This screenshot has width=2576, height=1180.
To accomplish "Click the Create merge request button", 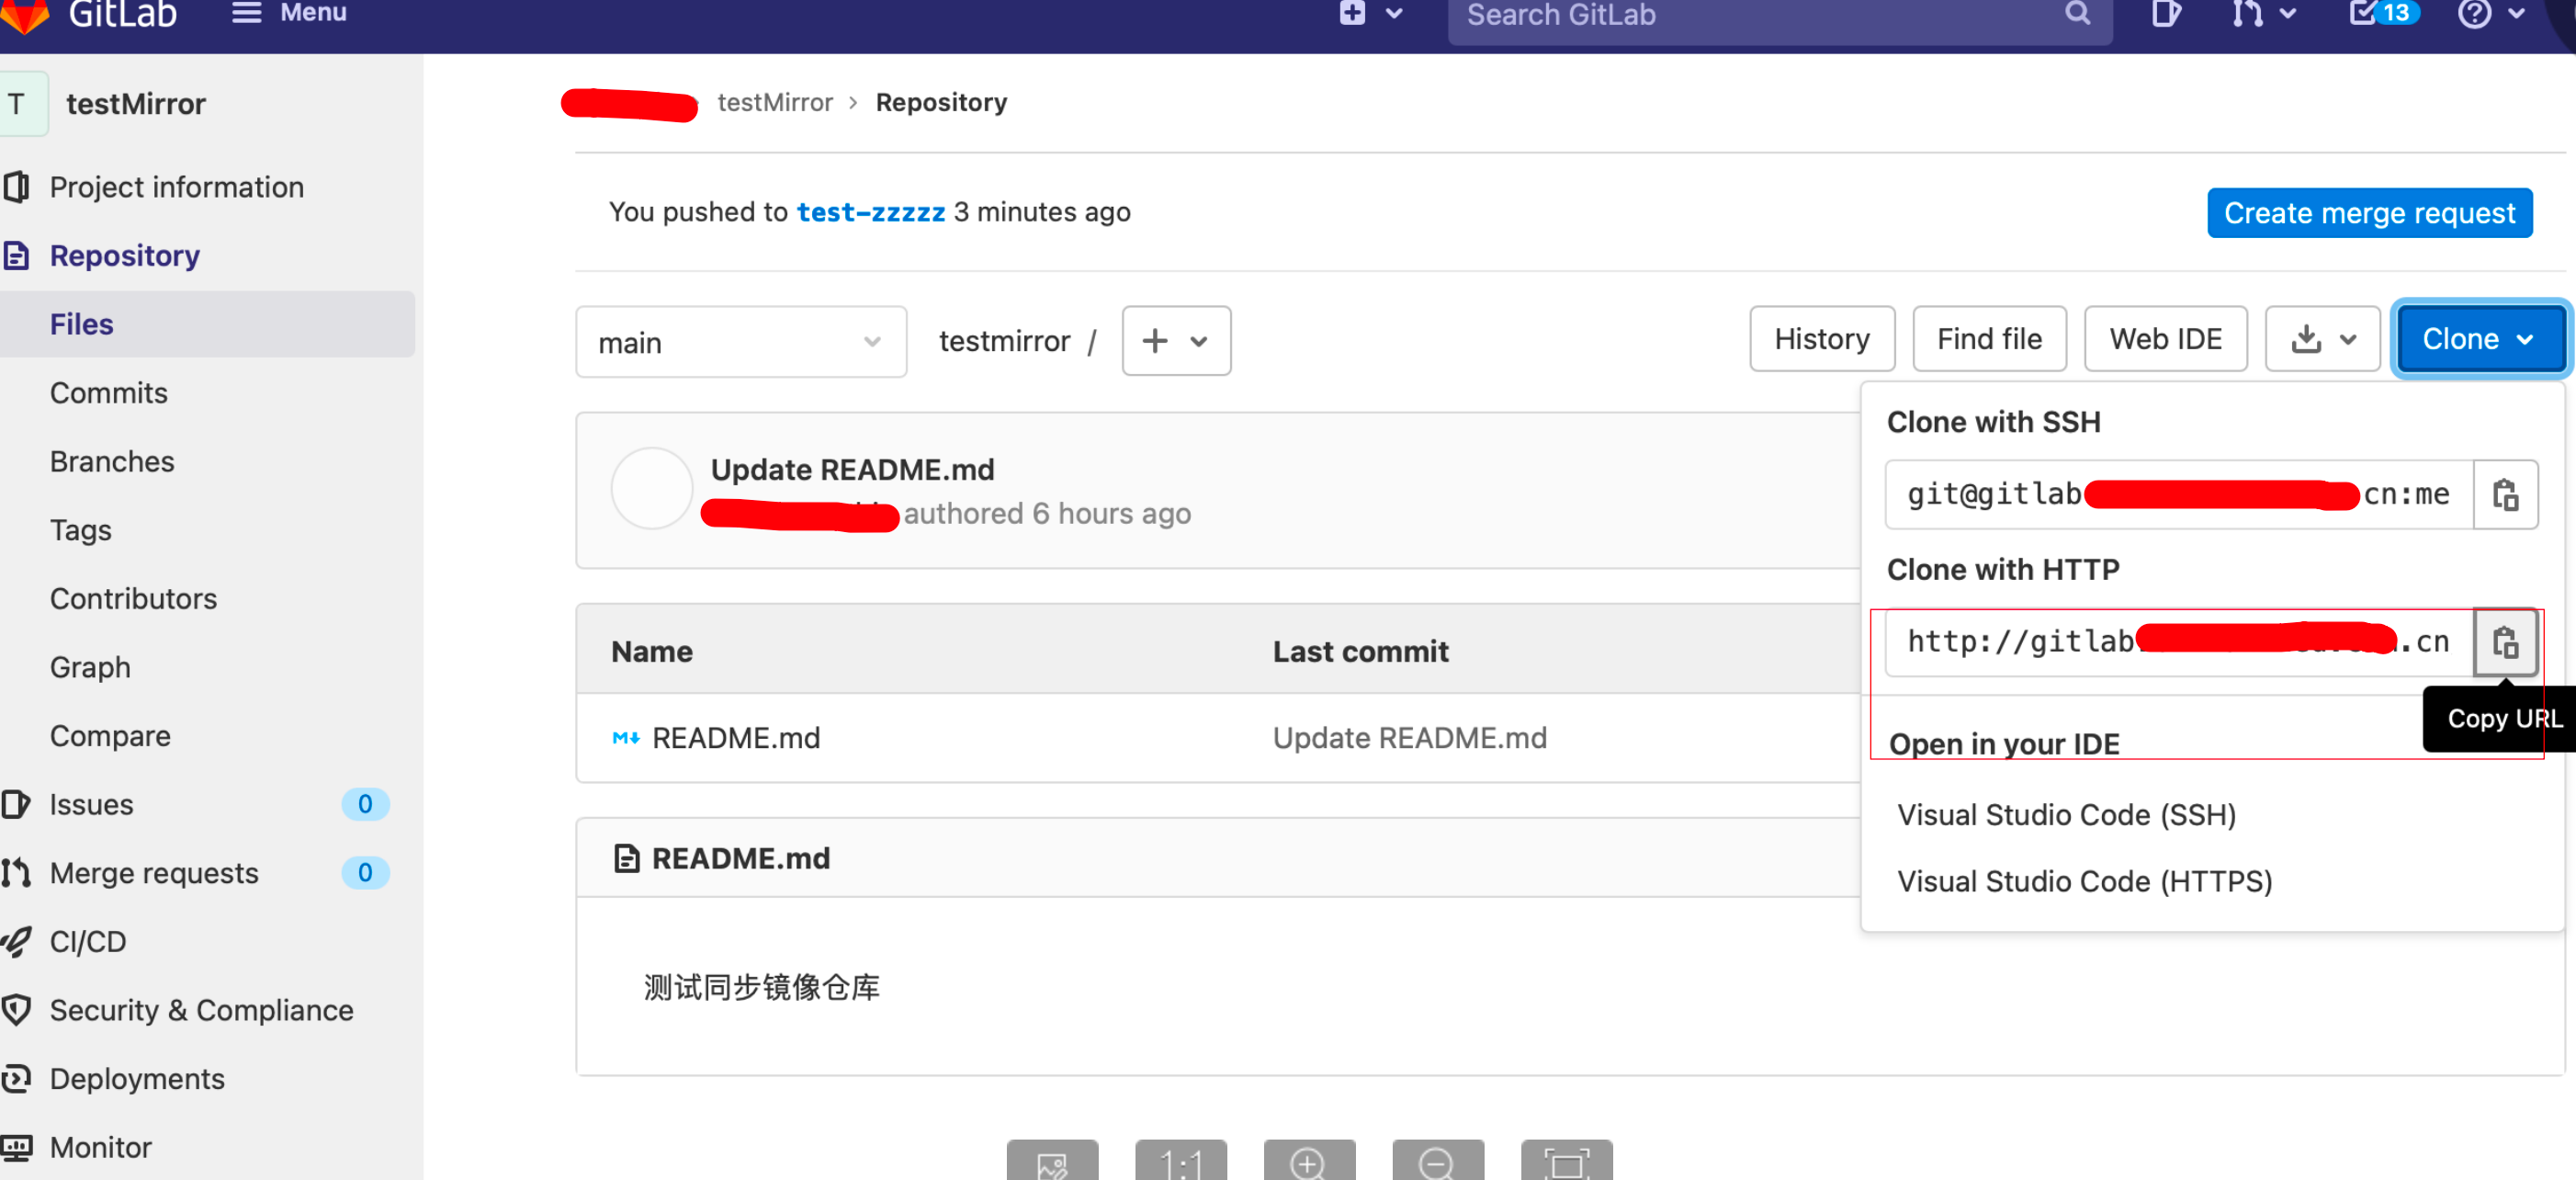I will click(2369, 212).
